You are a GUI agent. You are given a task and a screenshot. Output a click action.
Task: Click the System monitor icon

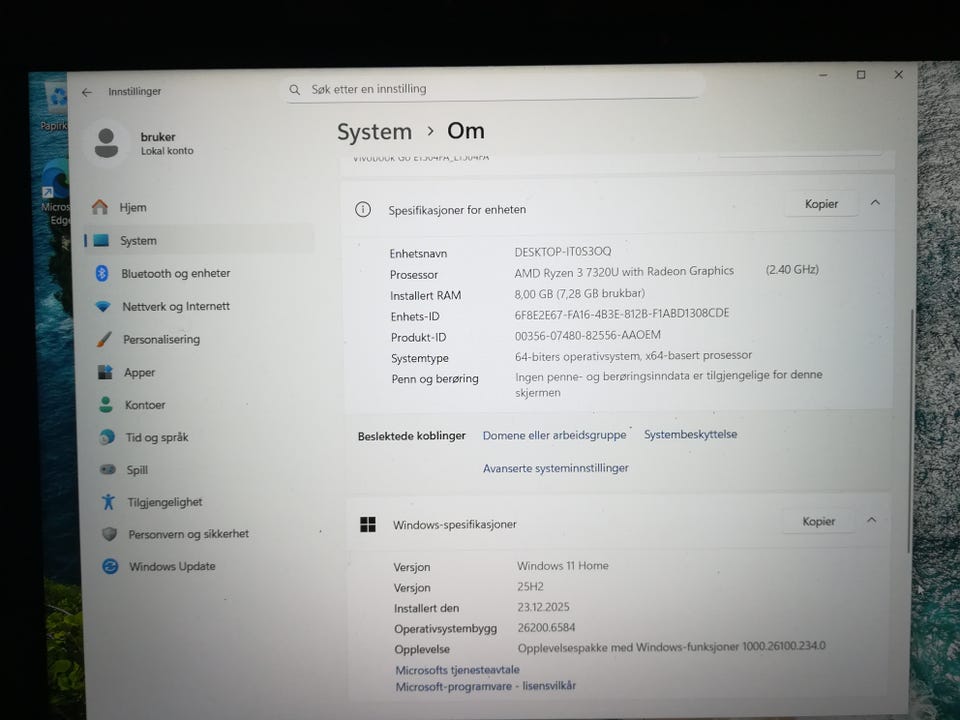(x=101, y=240)
